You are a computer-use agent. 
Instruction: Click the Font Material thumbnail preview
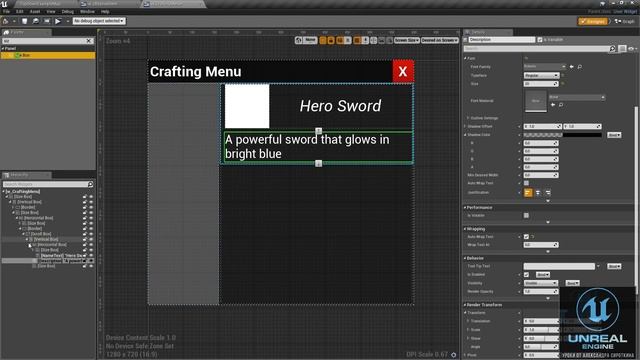536,101
